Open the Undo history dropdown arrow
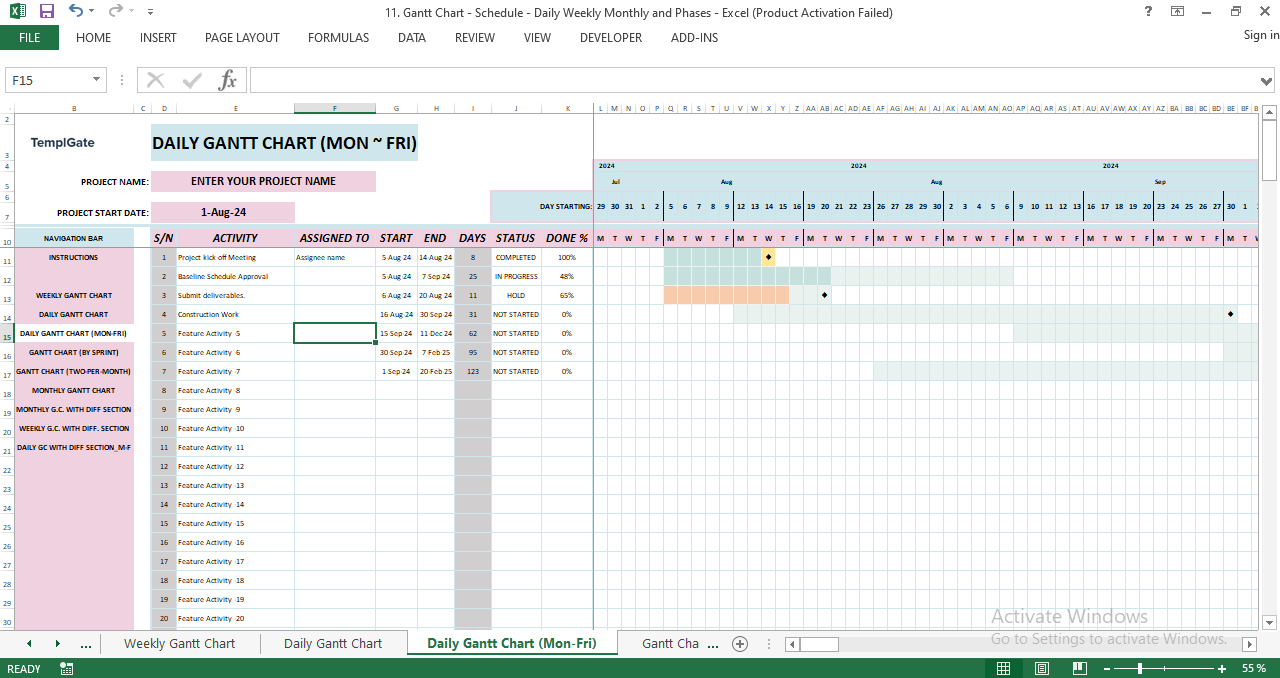Viewport: 1280px width, 678px height. point(92,12)
